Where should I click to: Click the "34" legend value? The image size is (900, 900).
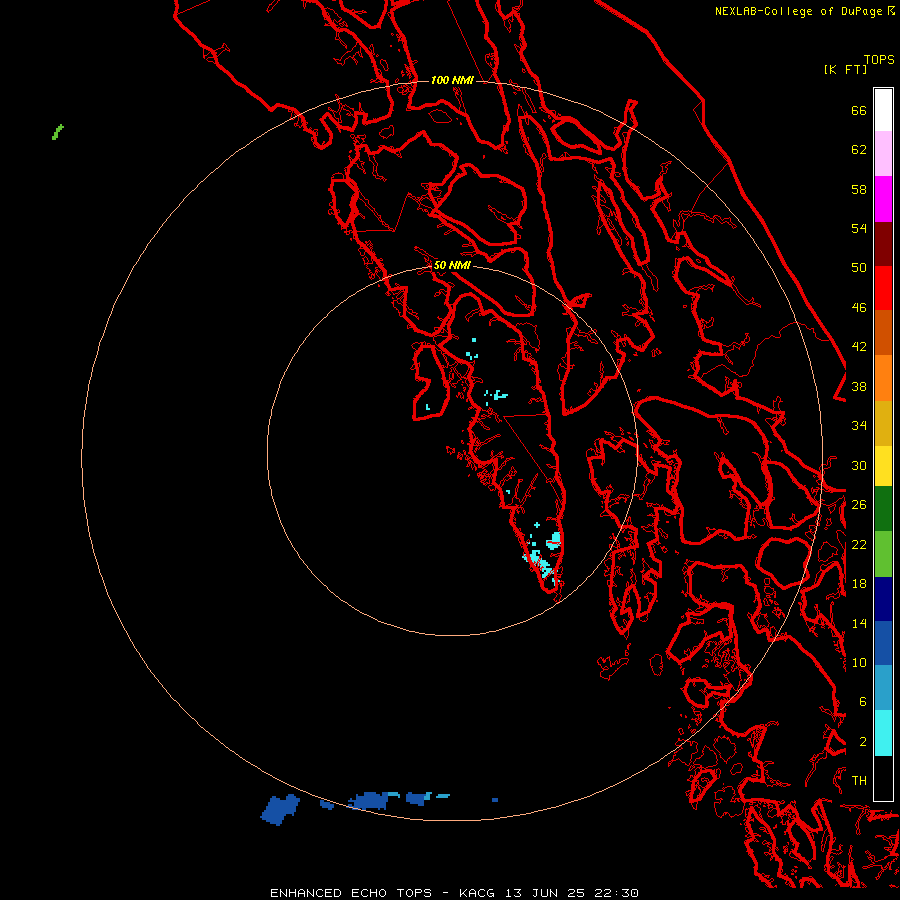pos(859,426)
